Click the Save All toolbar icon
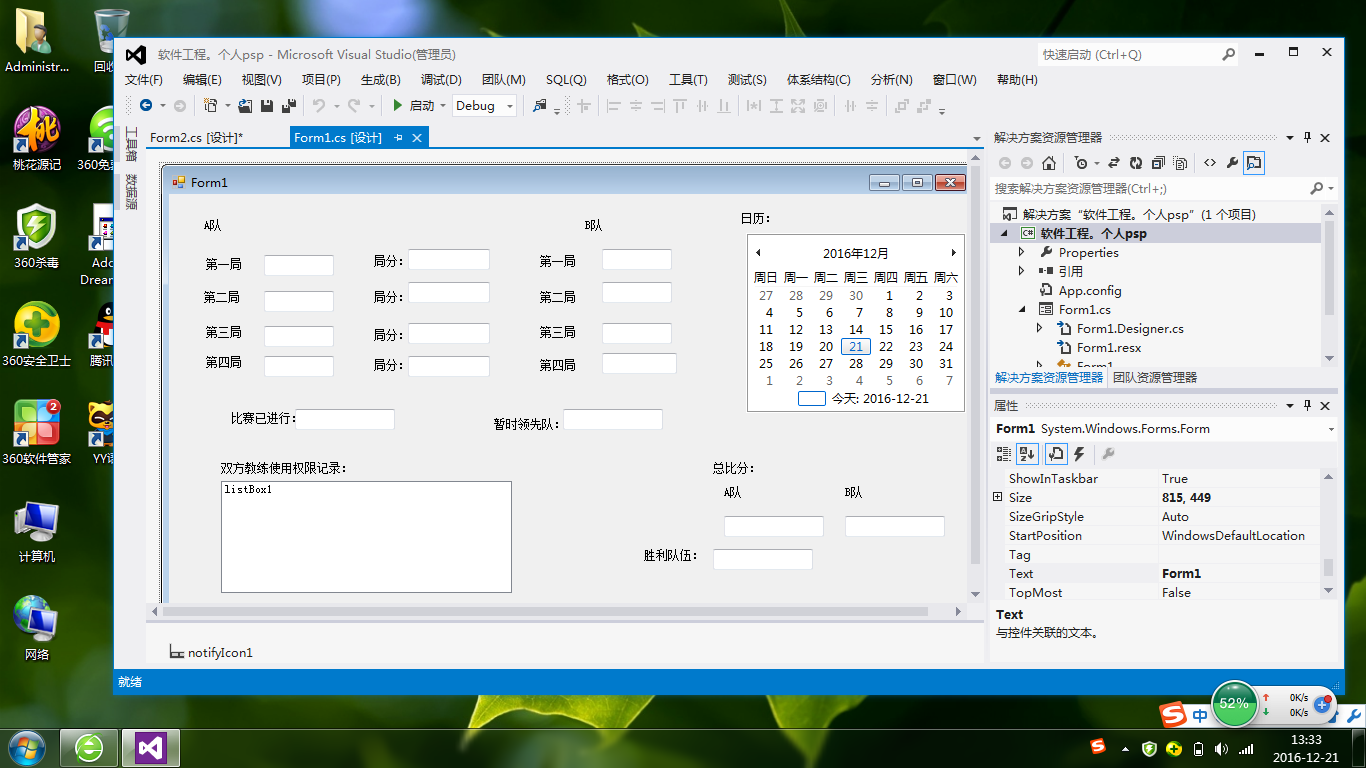 coord(289,106)
